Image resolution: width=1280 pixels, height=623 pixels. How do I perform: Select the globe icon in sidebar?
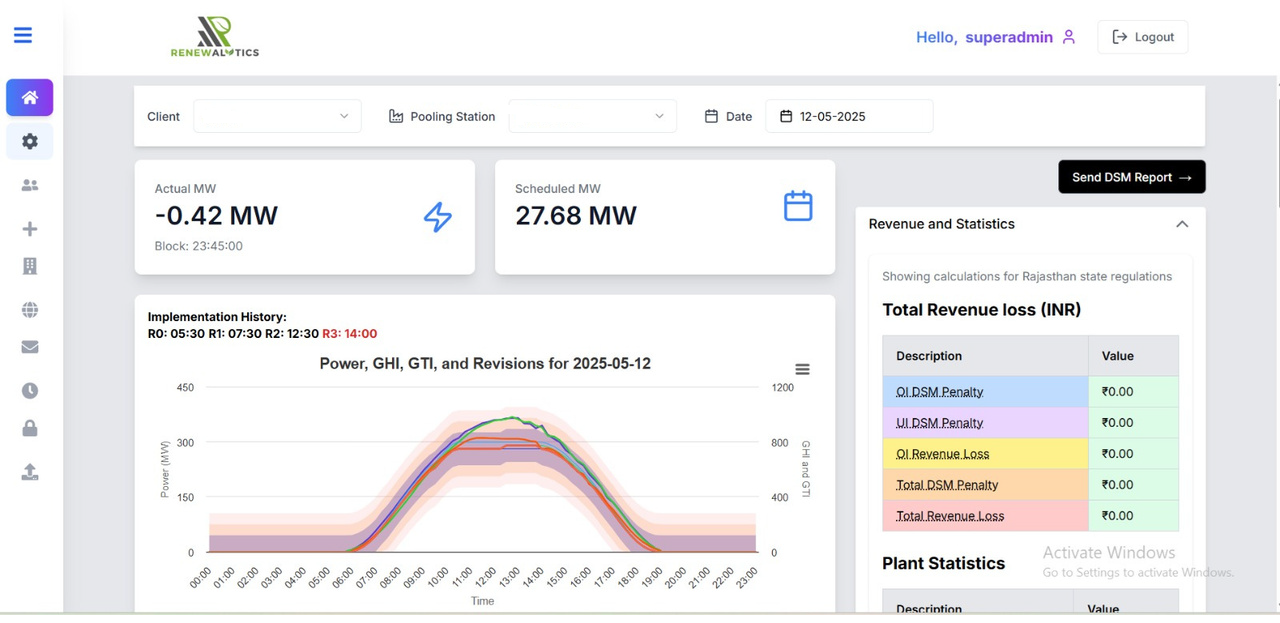coord(30,310)
